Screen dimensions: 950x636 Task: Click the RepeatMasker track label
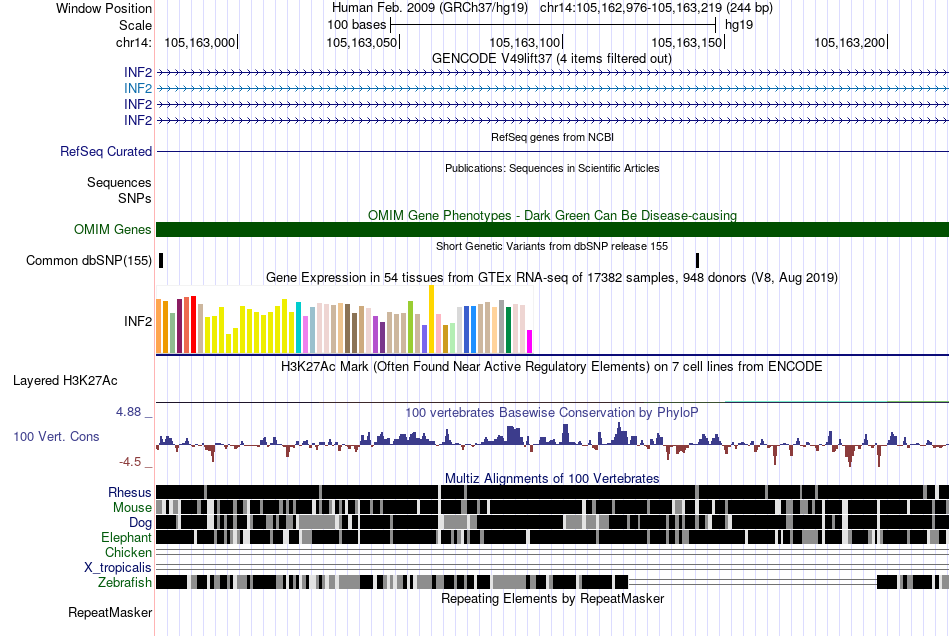pyautogui.click(x=110, y=612)
